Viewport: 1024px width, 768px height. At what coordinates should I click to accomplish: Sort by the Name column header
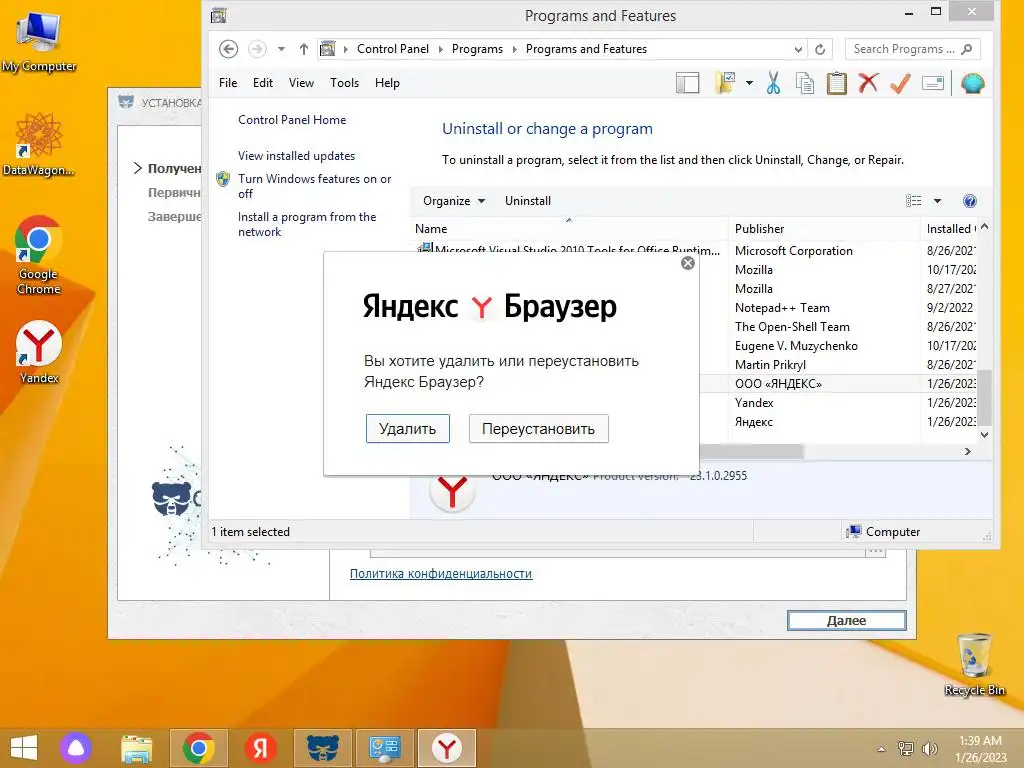[569, 229]
